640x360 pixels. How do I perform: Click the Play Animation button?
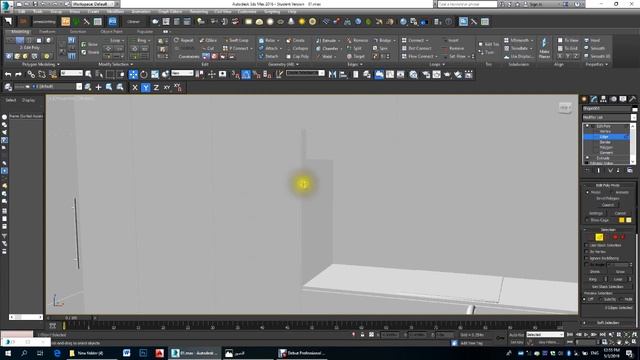point(586,335)
